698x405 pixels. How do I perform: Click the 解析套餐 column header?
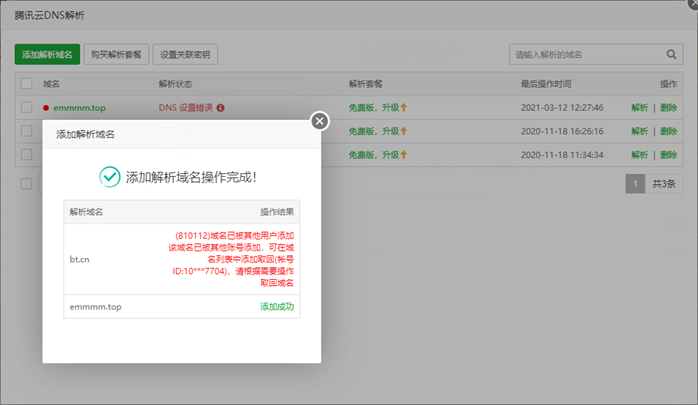click(365, 84)
